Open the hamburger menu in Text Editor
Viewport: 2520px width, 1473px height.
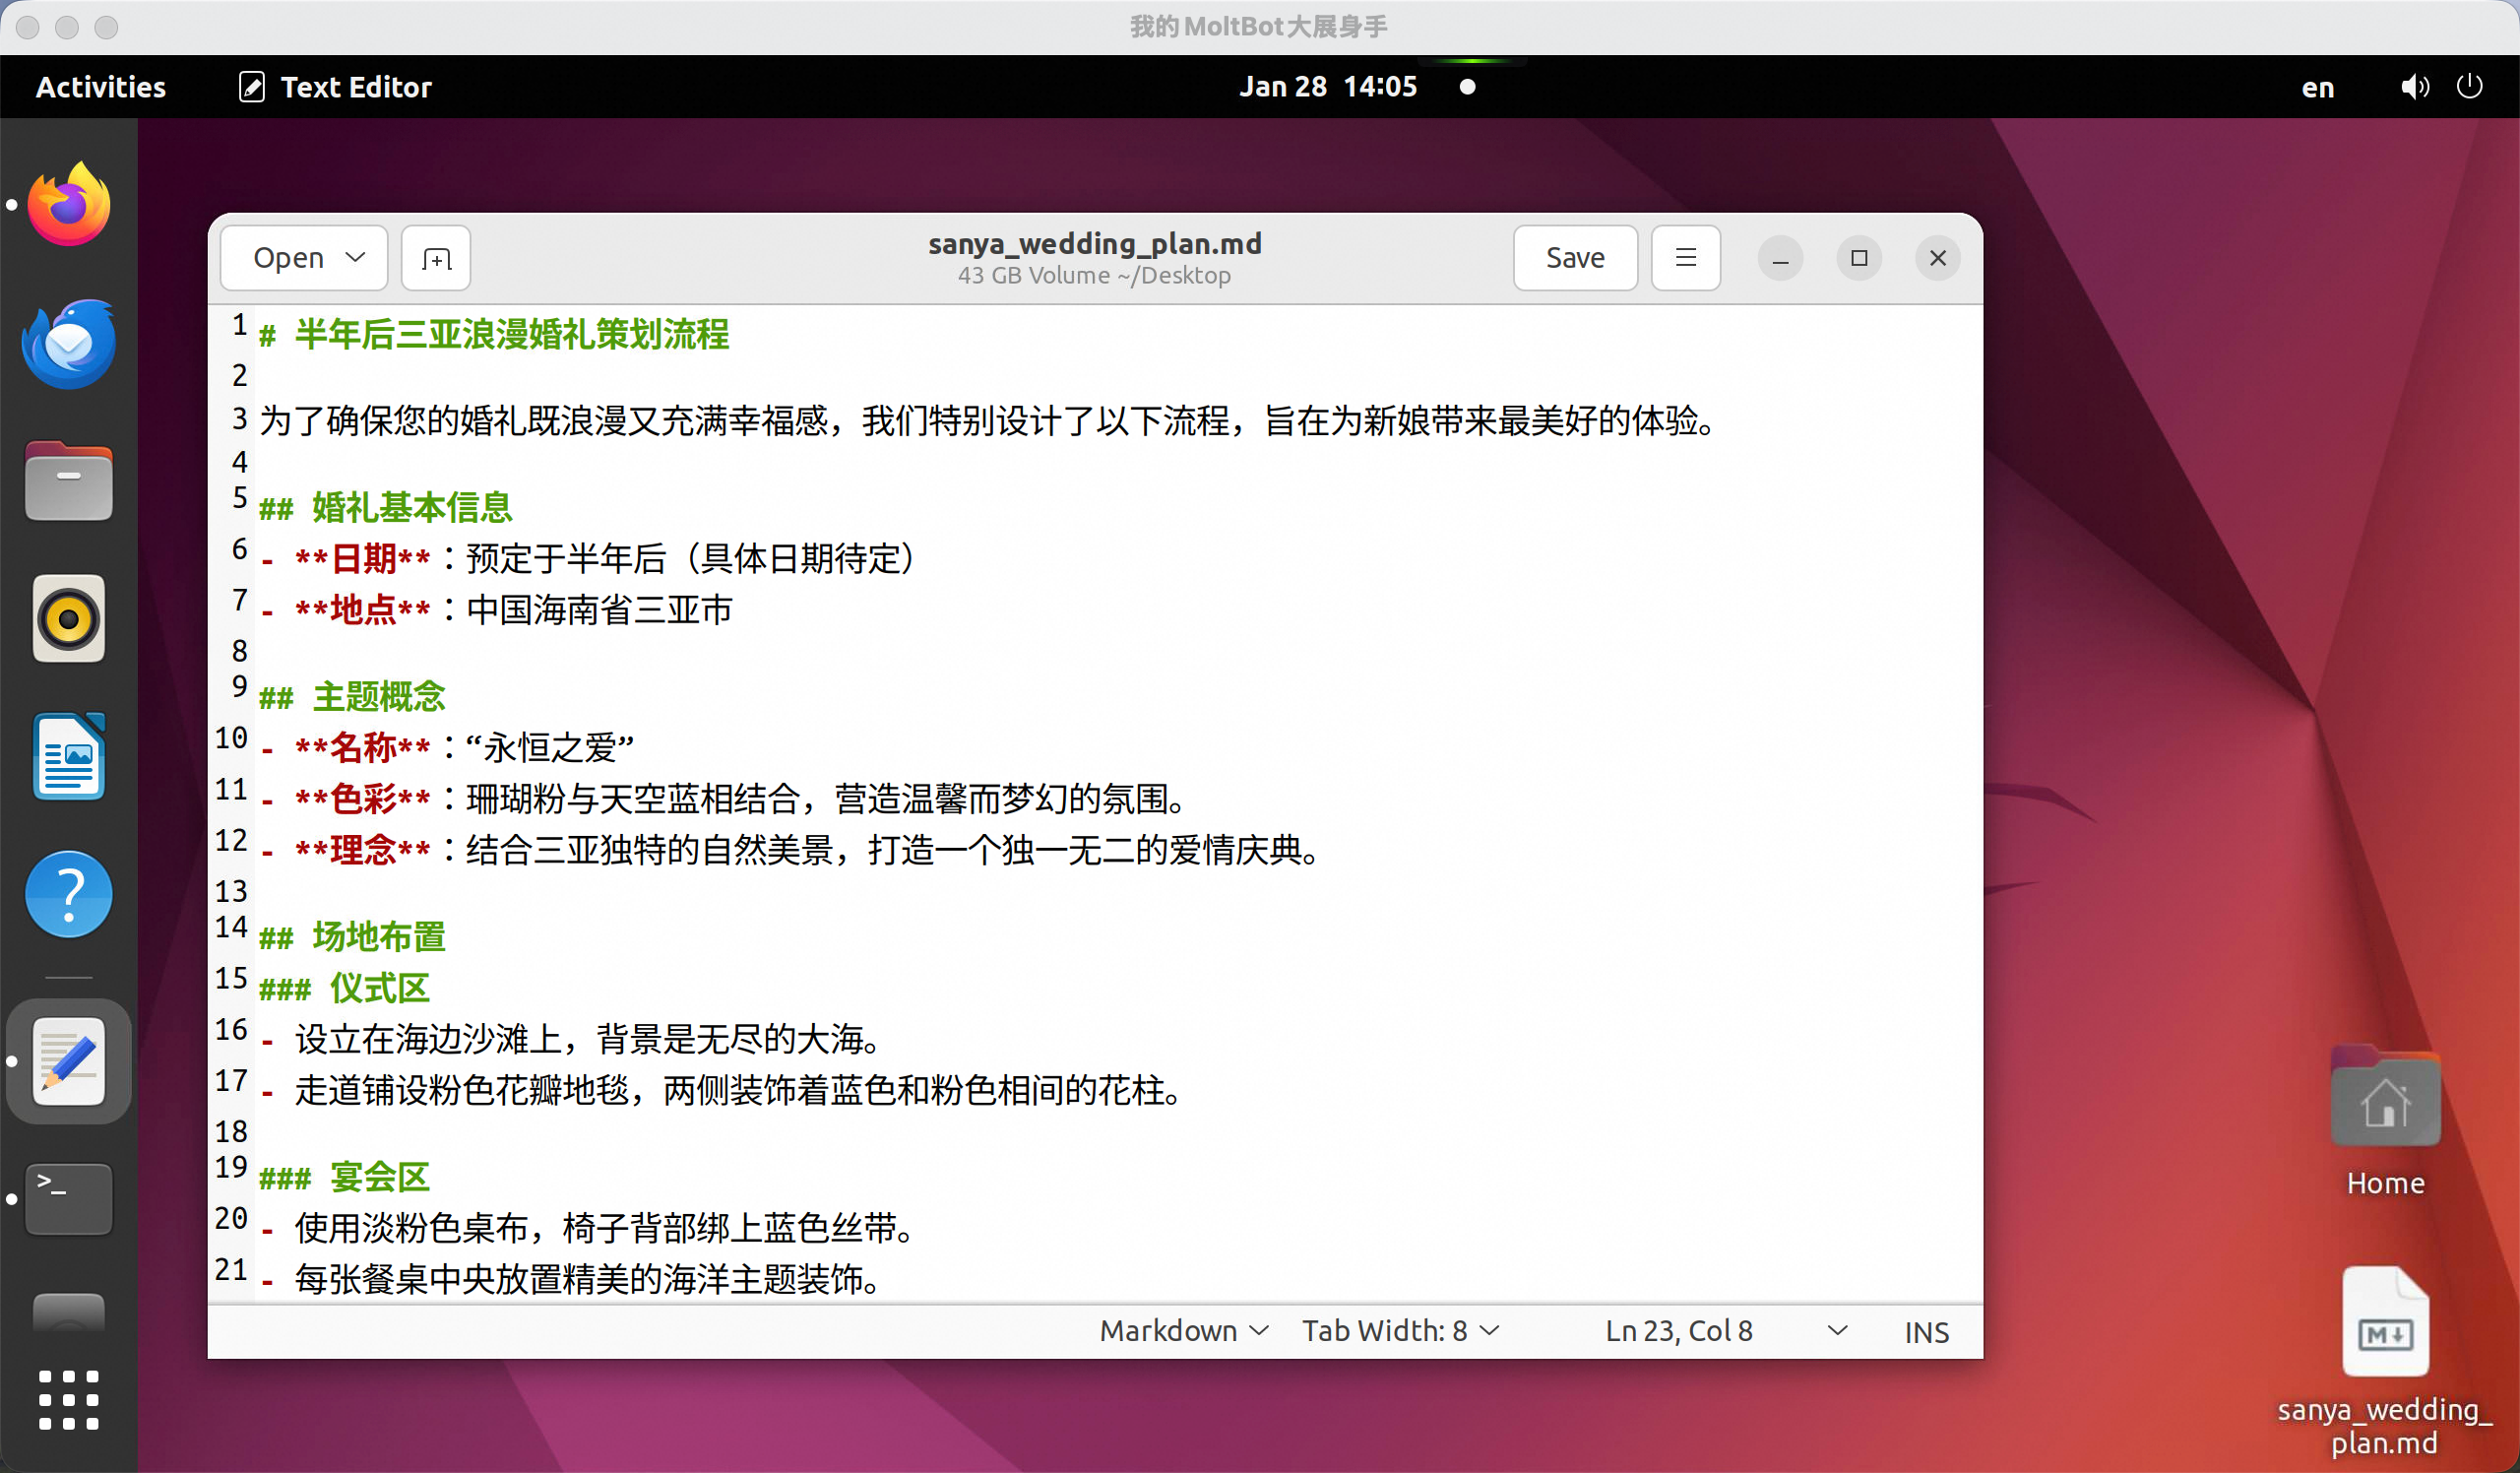(x=1685, y=258)
